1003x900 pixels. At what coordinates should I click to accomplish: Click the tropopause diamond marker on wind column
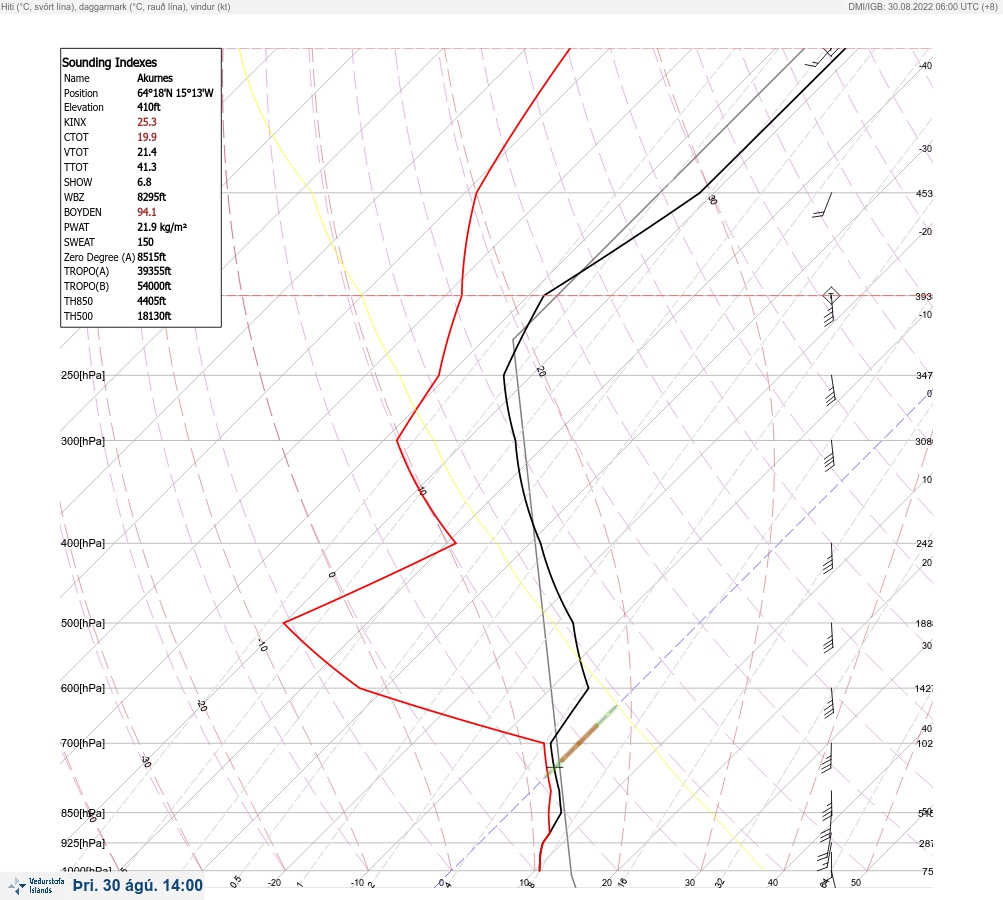point(831,296)
